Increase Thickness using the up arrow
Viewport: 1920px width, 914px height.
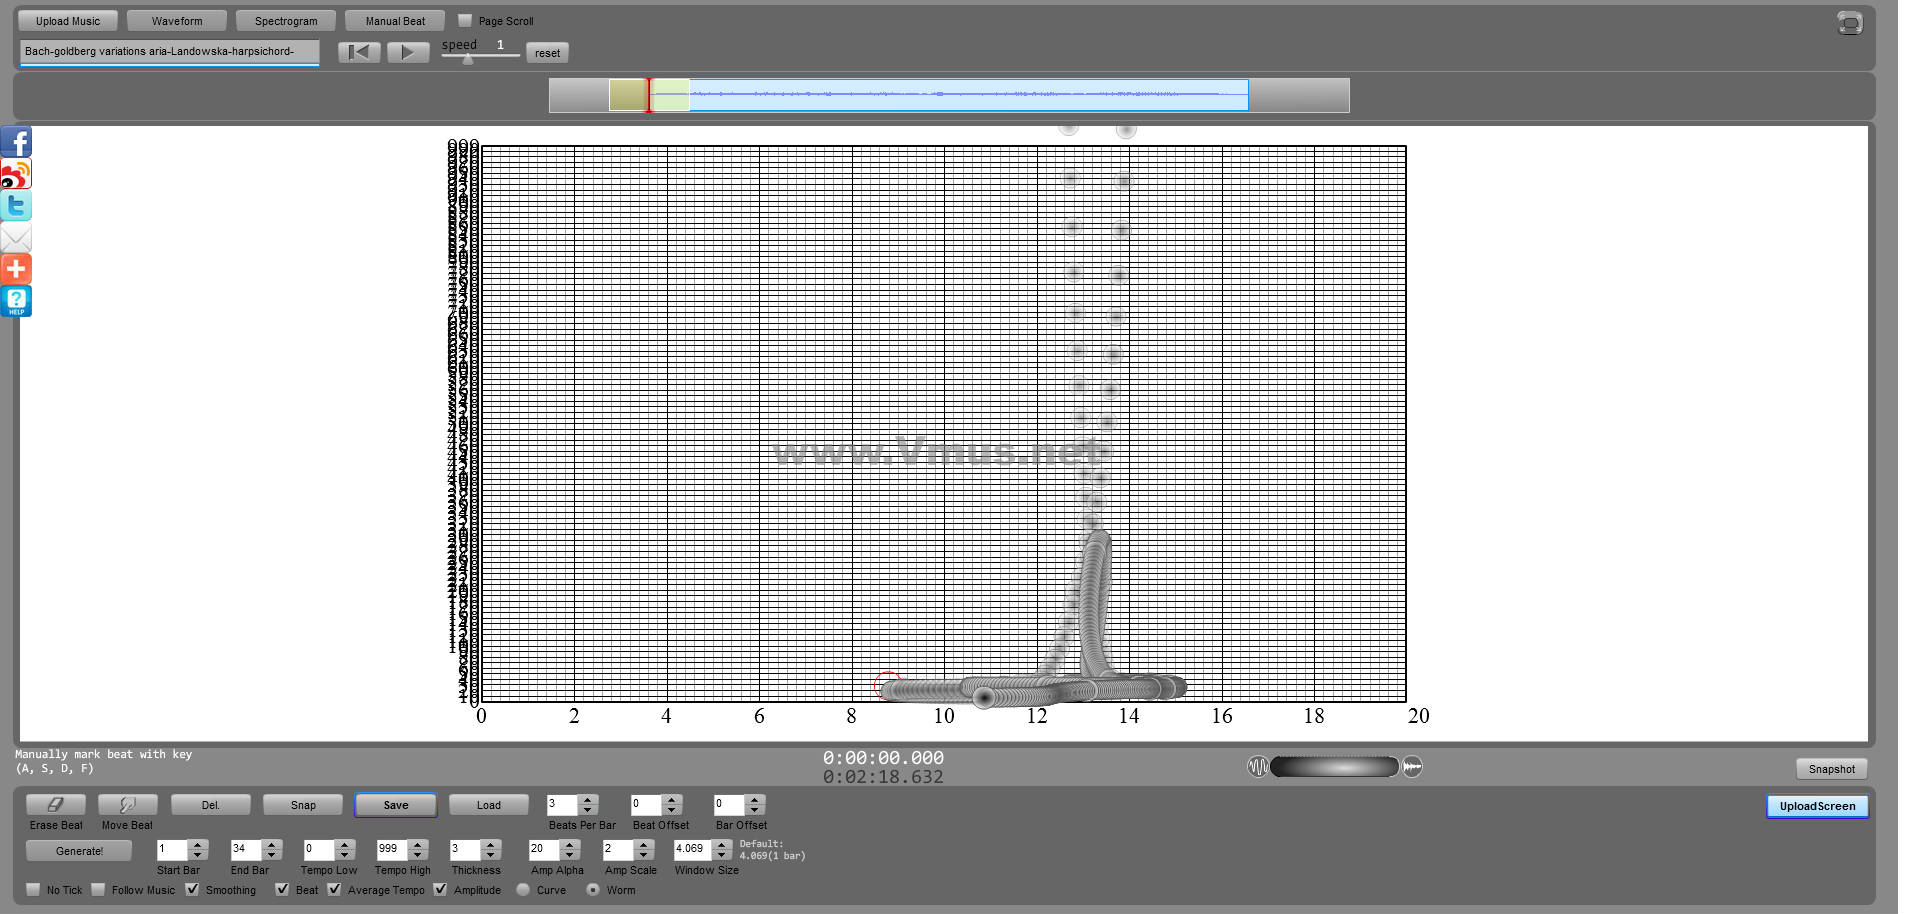(490, 845)
